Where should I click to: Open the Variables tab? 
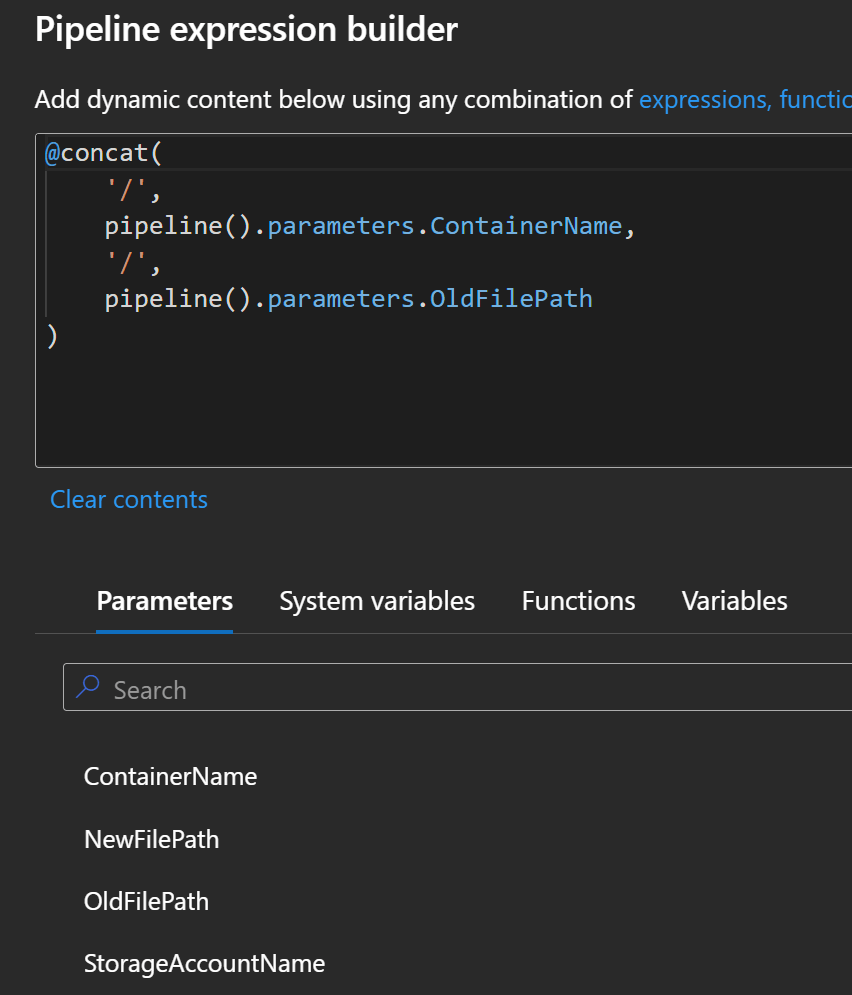[734, 600]
